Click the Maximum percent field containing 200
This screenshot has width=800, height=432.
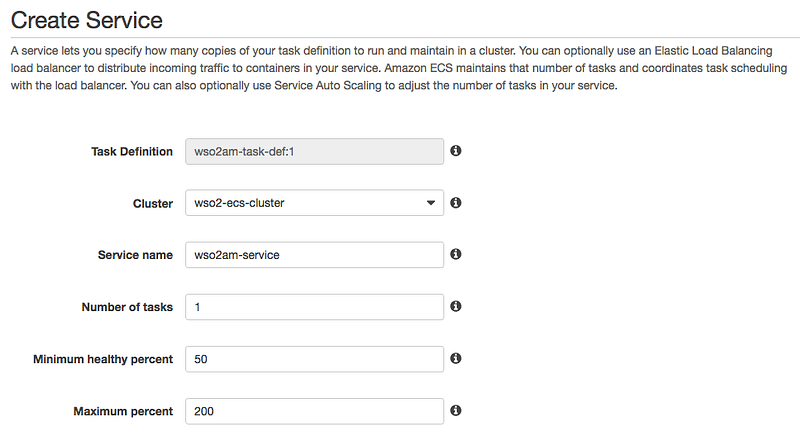point(313,411)
